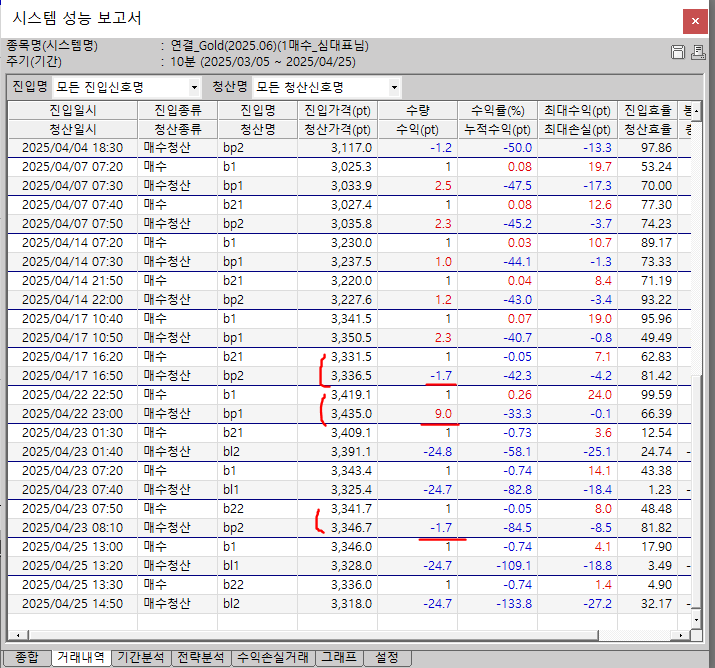The width and height of the screenshot is (715, 668).
Task: Click the 수익률(%) column header
Action: (497, 110)
